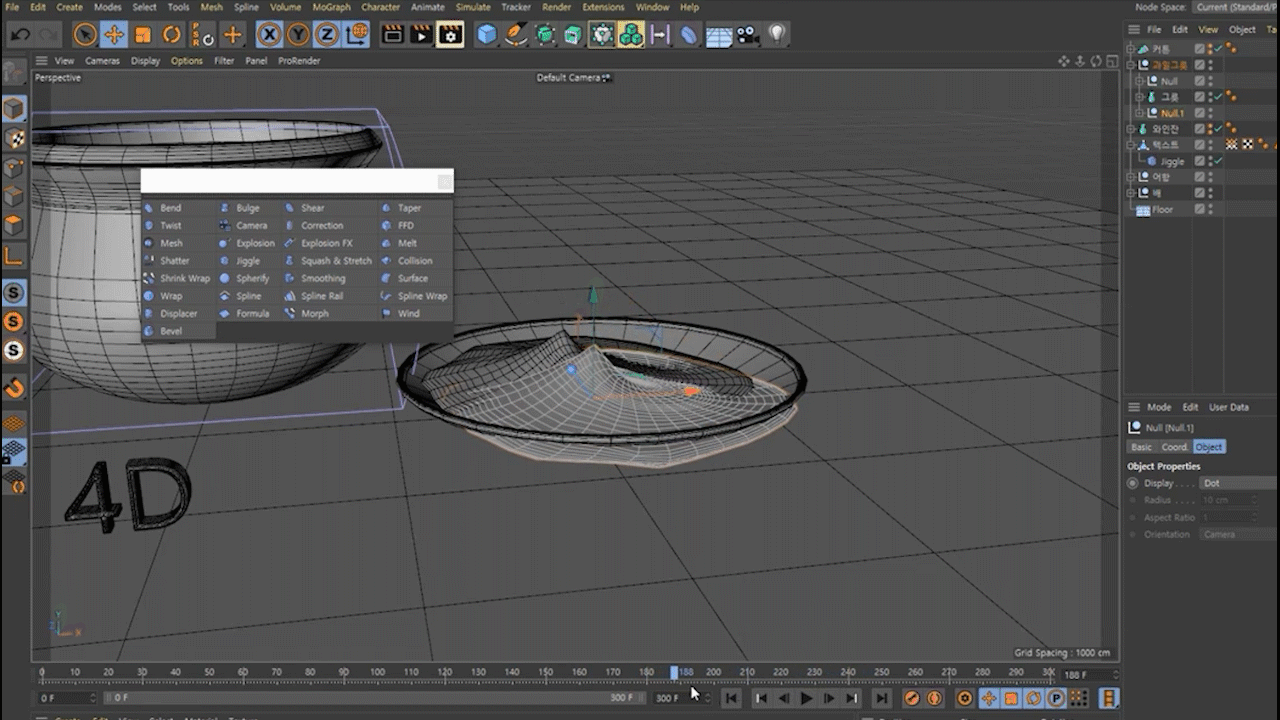Click the blue Deformer icon in the toolbar
This screenshot has width=1280, height=720.
click(x=689, y=35)
